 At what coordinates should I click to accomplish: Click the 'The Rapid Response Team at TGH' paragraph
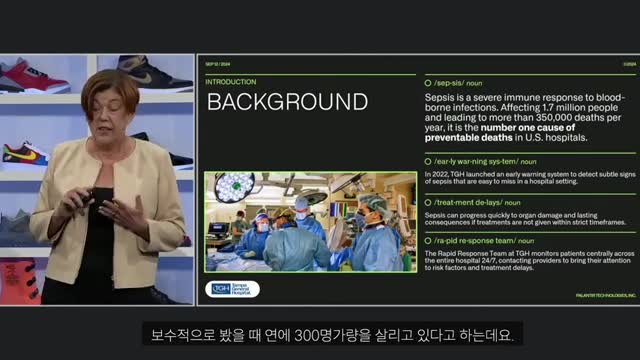[529, 260]
